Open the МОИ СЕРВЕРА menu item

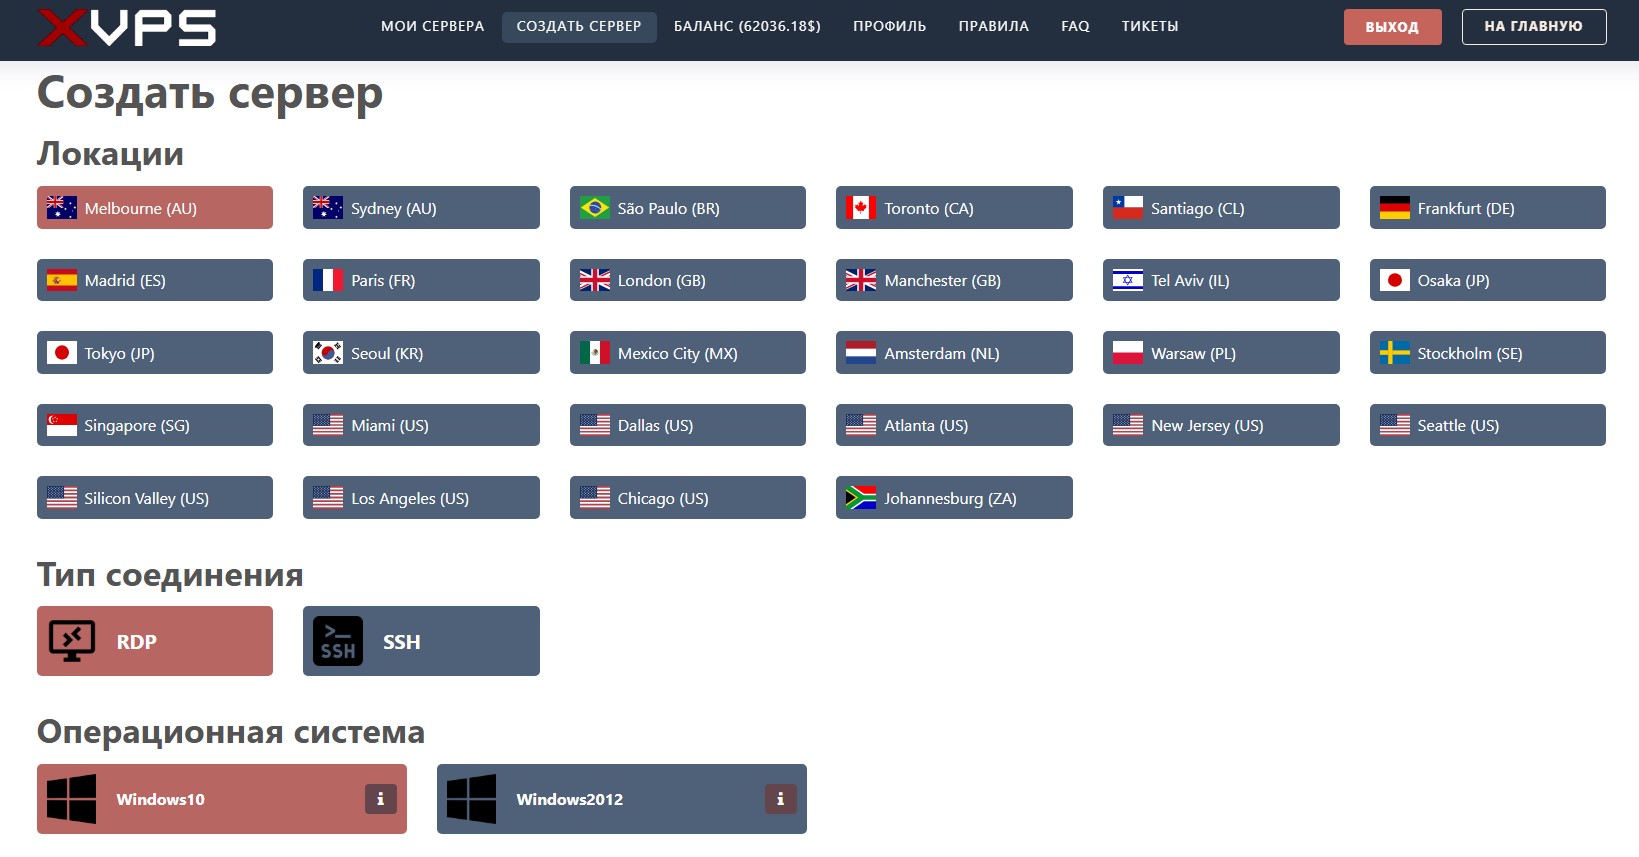[432, 27]
